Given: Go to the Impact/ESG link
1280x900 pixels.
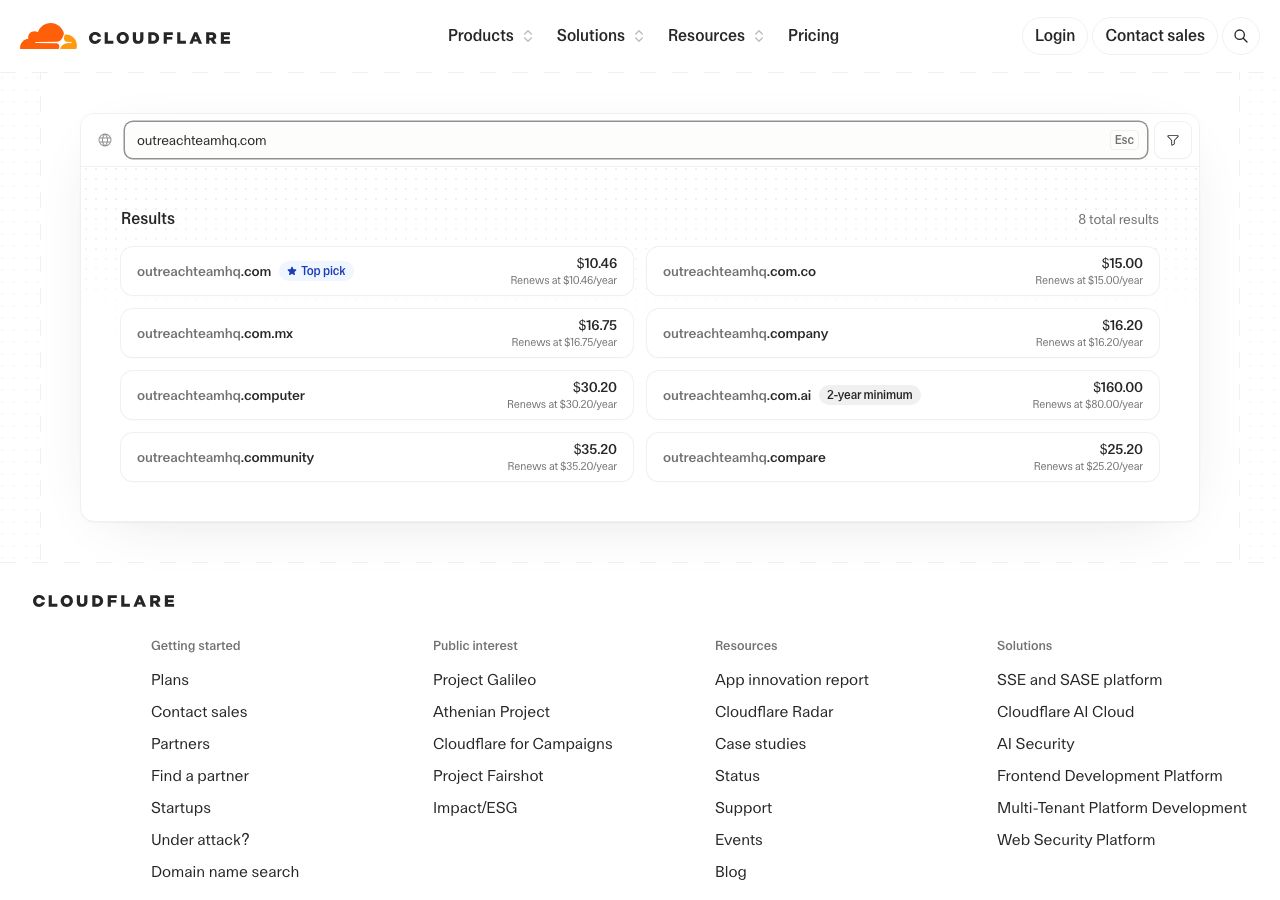Looking at the screenshot, I should (x=475, y=808).
